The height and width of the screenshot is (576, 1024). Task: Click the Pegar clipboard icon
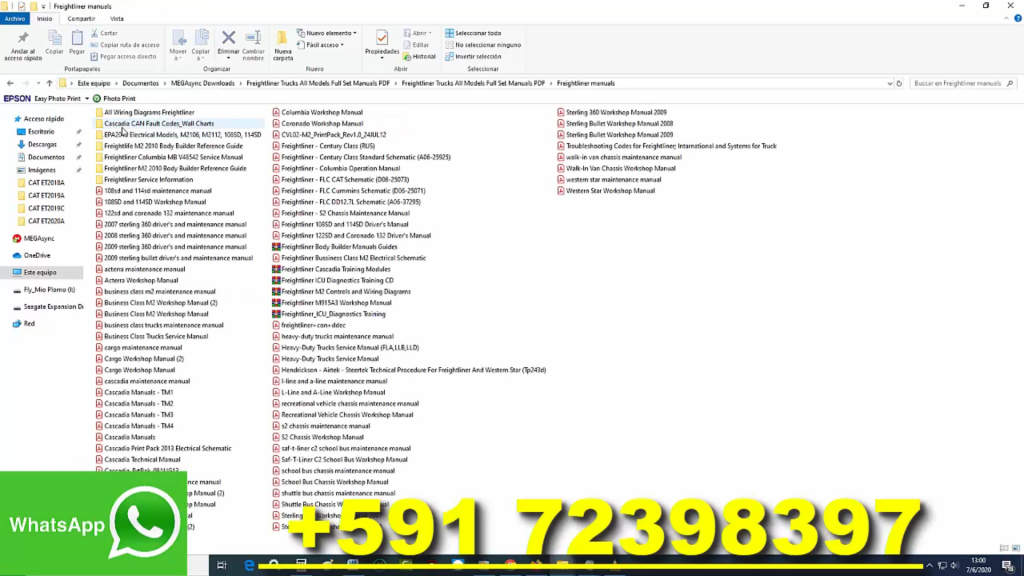pos(77,39)
